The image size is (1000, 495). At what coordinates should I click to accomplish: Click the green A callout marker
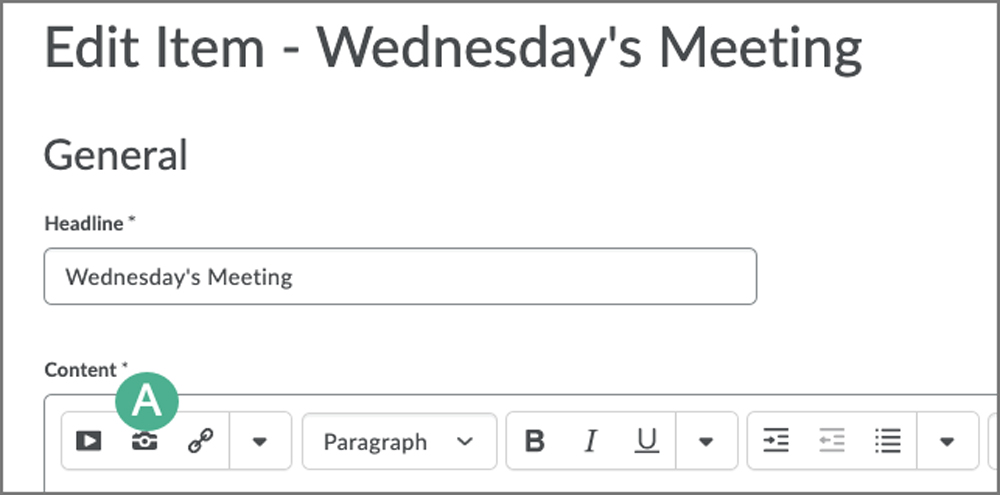(147, 403)
